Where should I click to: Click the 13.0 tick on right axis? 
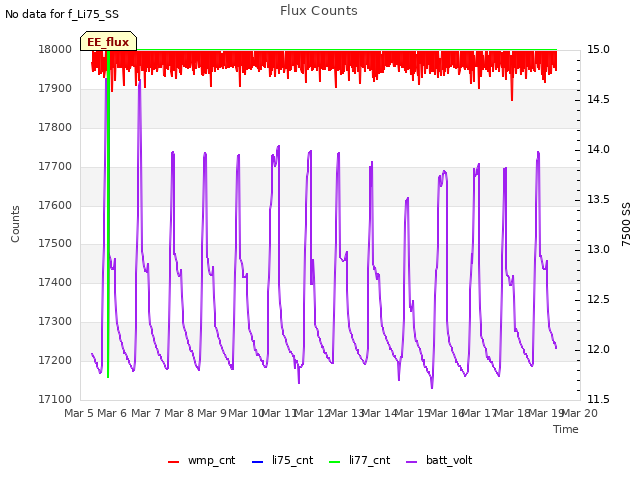pos(598,249)
